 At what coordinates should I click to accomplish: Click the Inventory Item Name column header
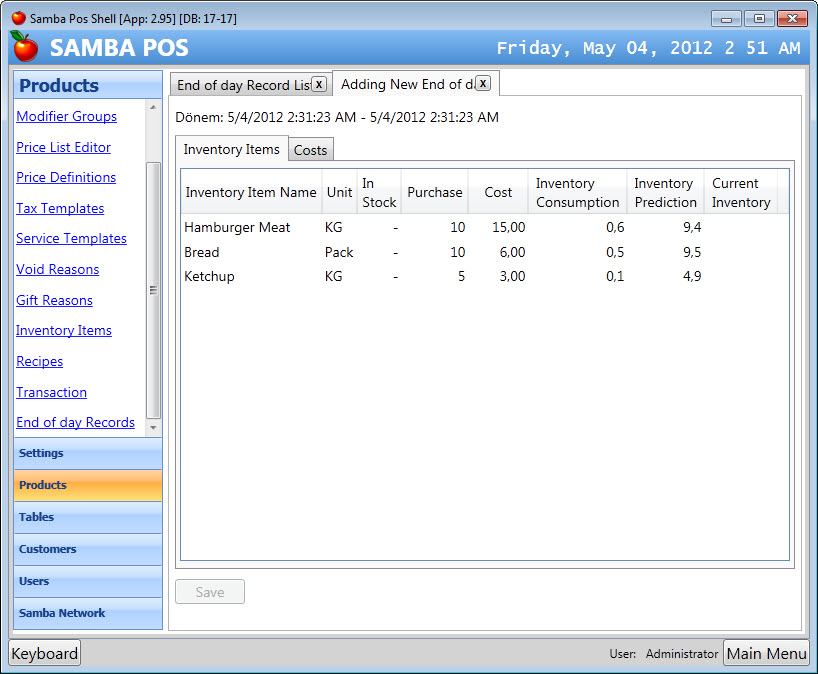[x=251, y=192]
